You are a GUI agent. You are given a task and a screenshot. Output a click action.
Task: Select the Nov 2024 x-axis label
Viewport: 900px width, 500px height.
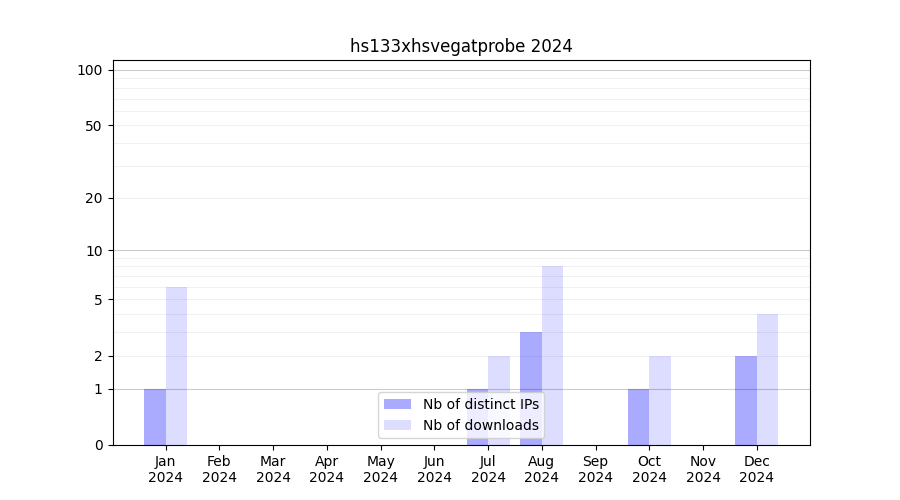[703, 469]
